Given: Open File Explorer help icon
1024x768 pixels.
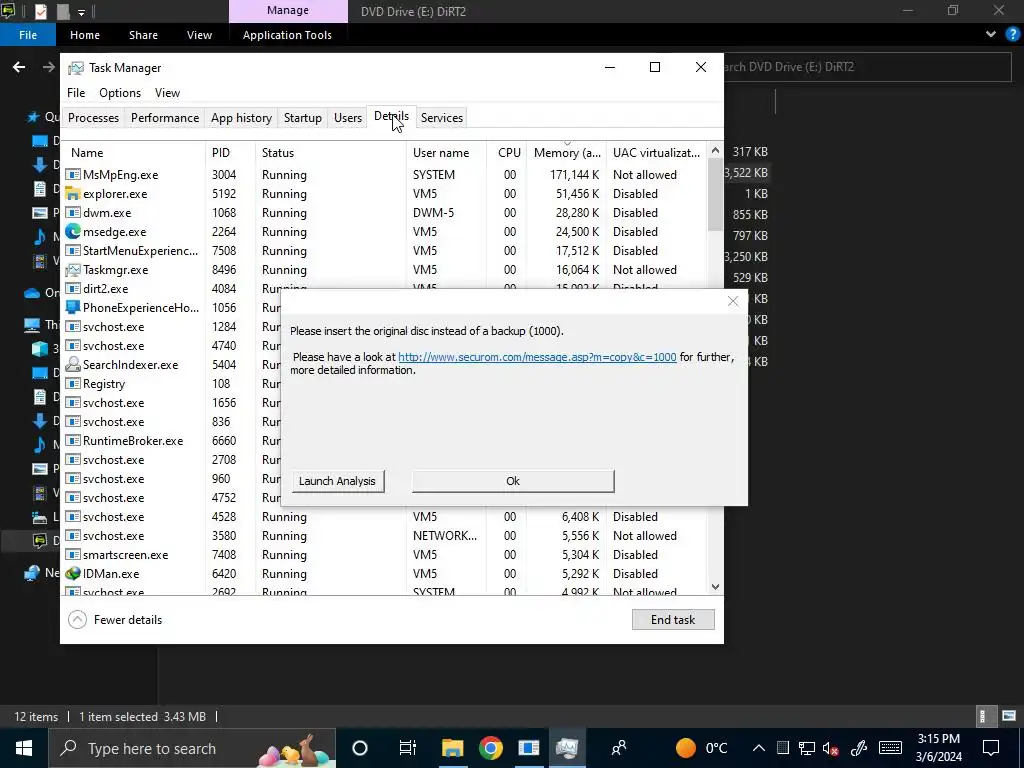Looking at the screenshot, I should click(x=1013, y=35).
